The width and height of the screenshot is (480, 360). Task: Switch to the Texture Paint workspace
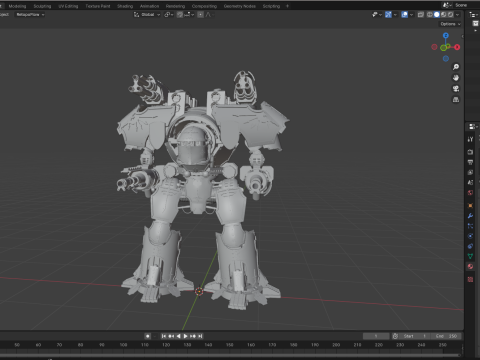[98, 6]
